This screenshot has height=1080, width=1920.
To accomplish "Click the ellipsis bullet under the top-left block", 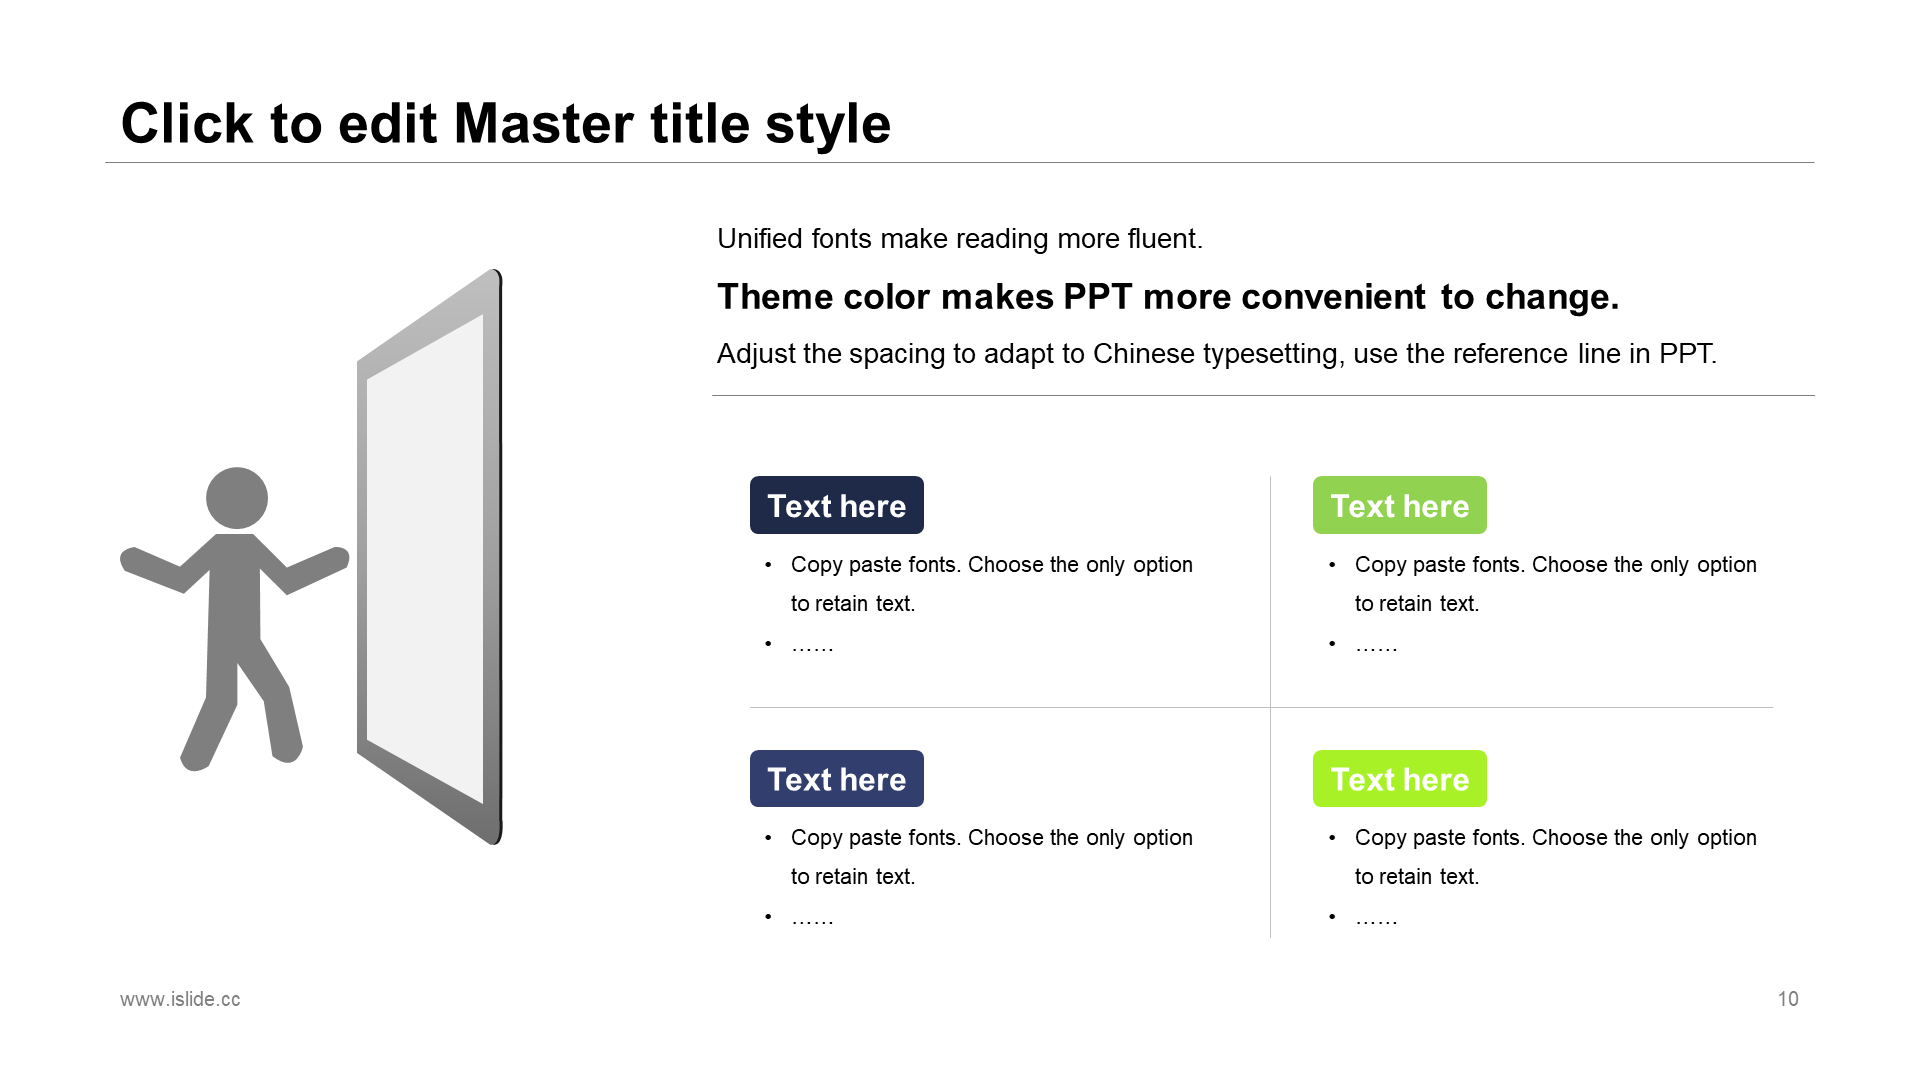I will 812,647.
